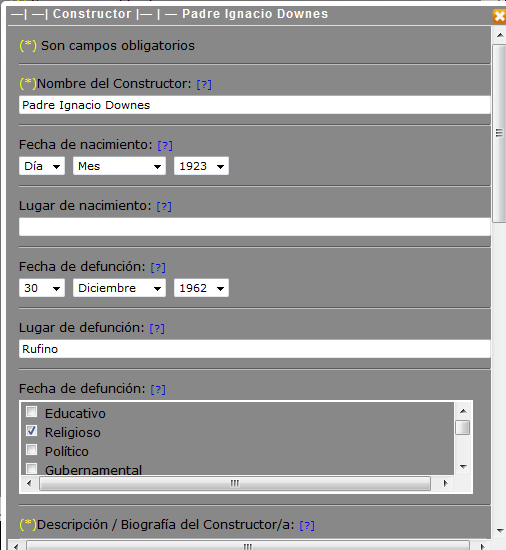Change death month Diciembre dropdown
This screenshot has height=550, width=506.
point(119,288)
